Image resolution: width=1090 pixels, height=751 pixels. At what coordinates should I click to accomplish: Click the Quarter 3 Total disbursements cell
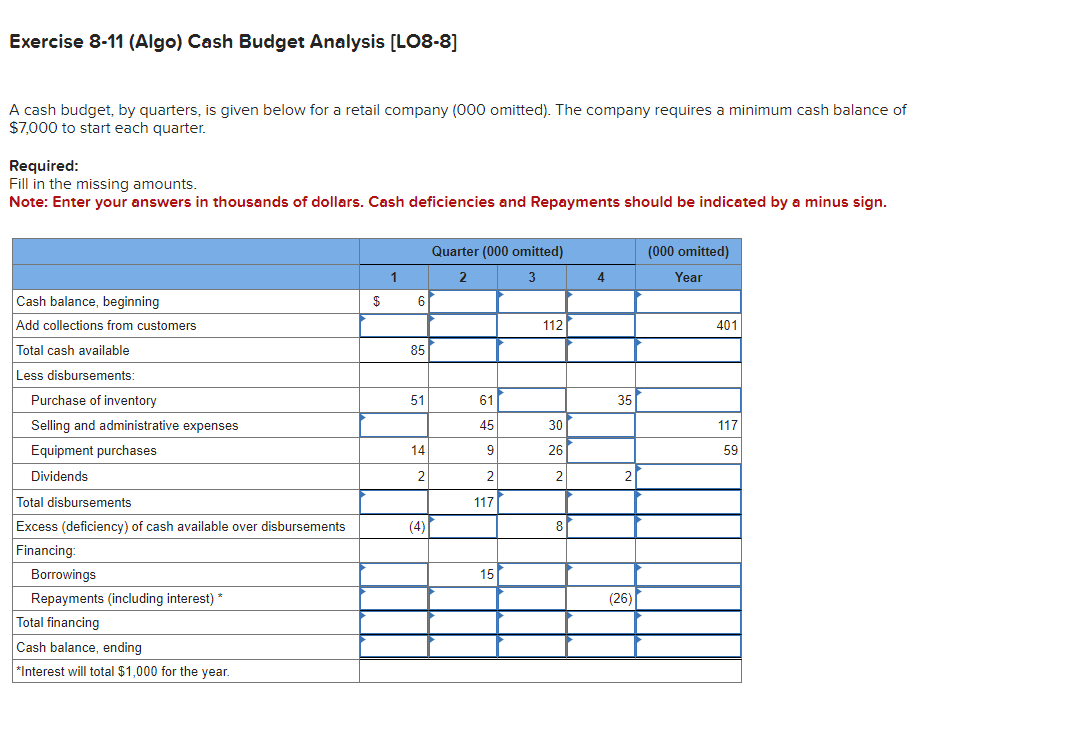click(x=532, y=501)
